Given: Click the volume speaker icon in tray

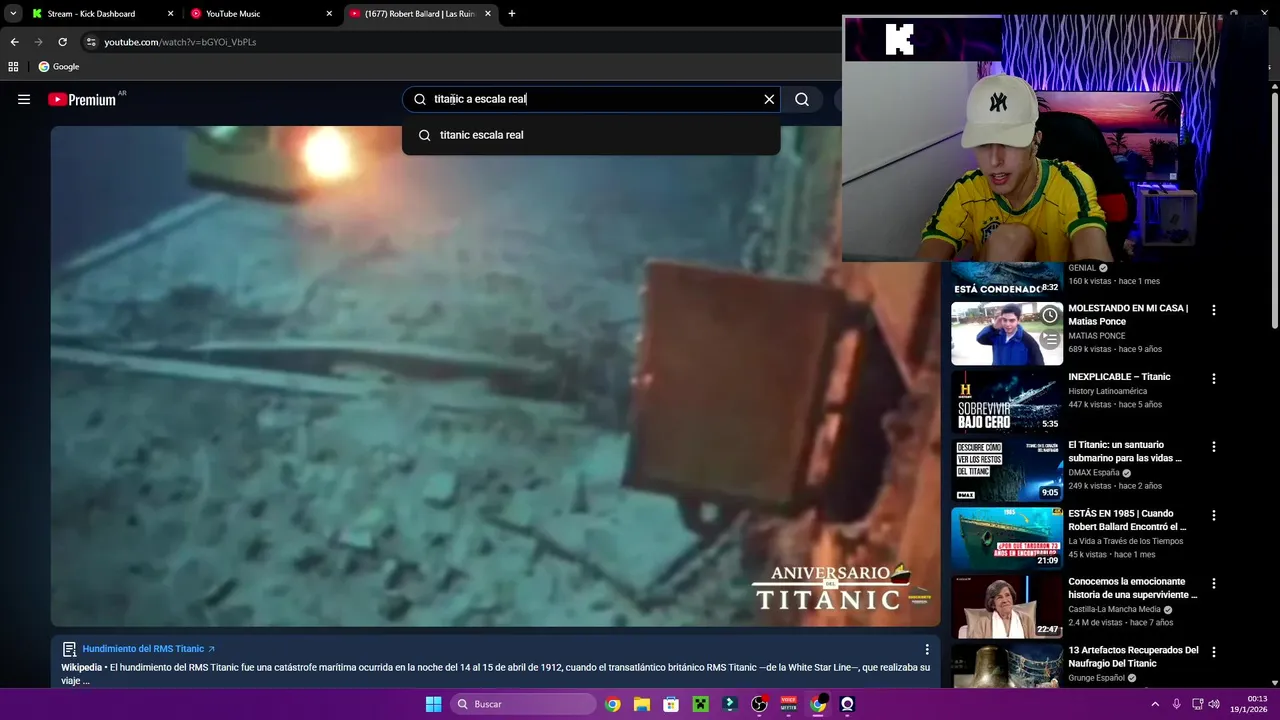Looking at the screenshot, I should tap(1214, 704).
